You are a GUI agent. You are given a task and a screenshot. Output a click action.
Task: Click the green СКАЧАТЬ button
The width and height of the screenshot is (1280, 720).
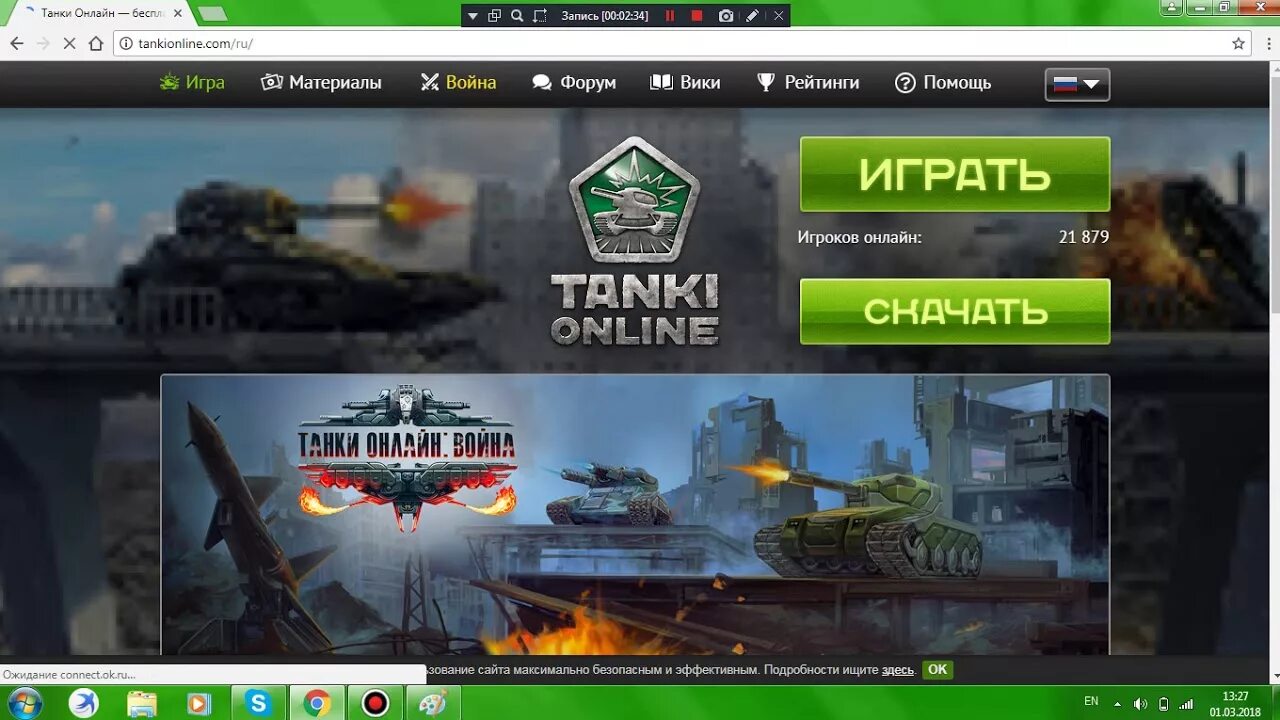tap(955, 311)
